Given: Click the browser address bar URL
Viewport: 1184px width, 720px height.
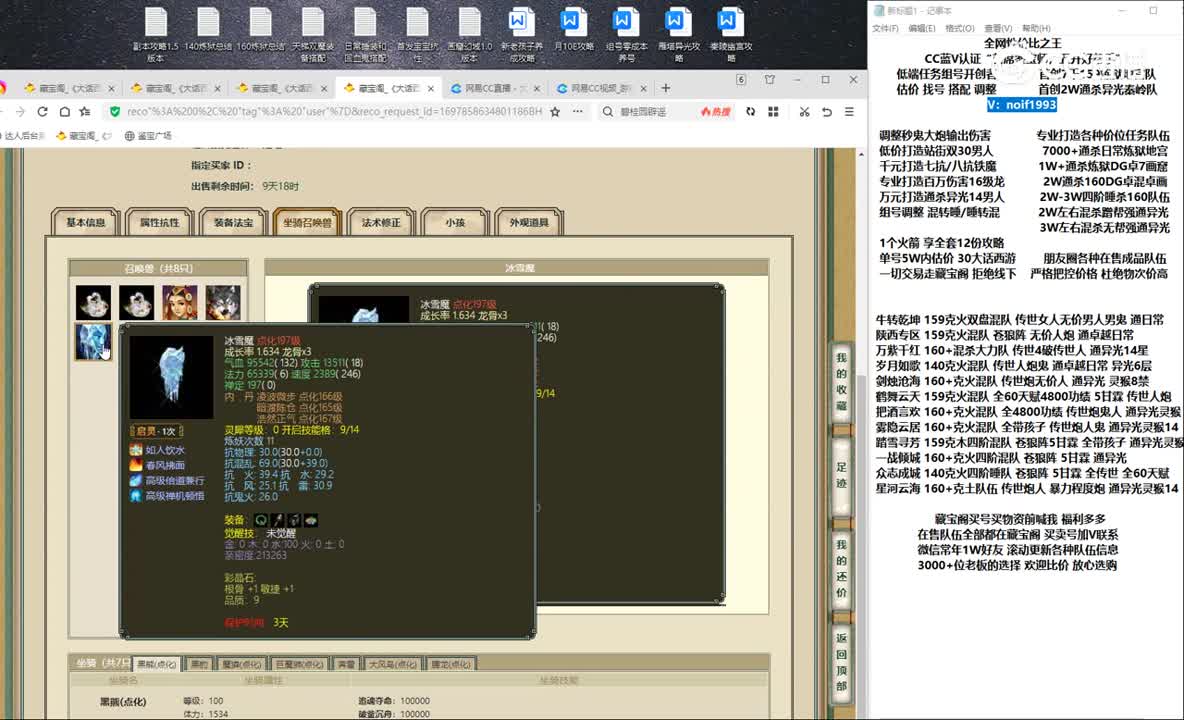Looking at the screenshot, I should (x=335, y=112).
